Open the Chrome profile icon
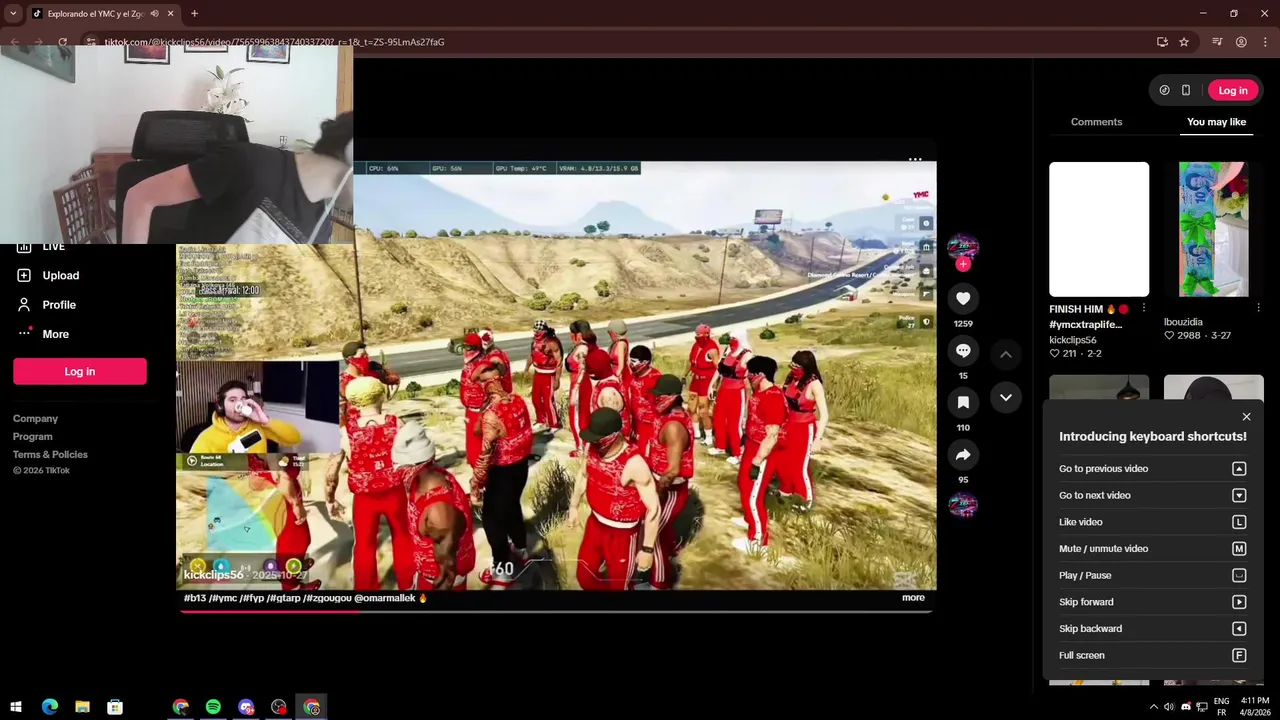Viewport: 1280px width, 720px height. (x=1241, y=42)
